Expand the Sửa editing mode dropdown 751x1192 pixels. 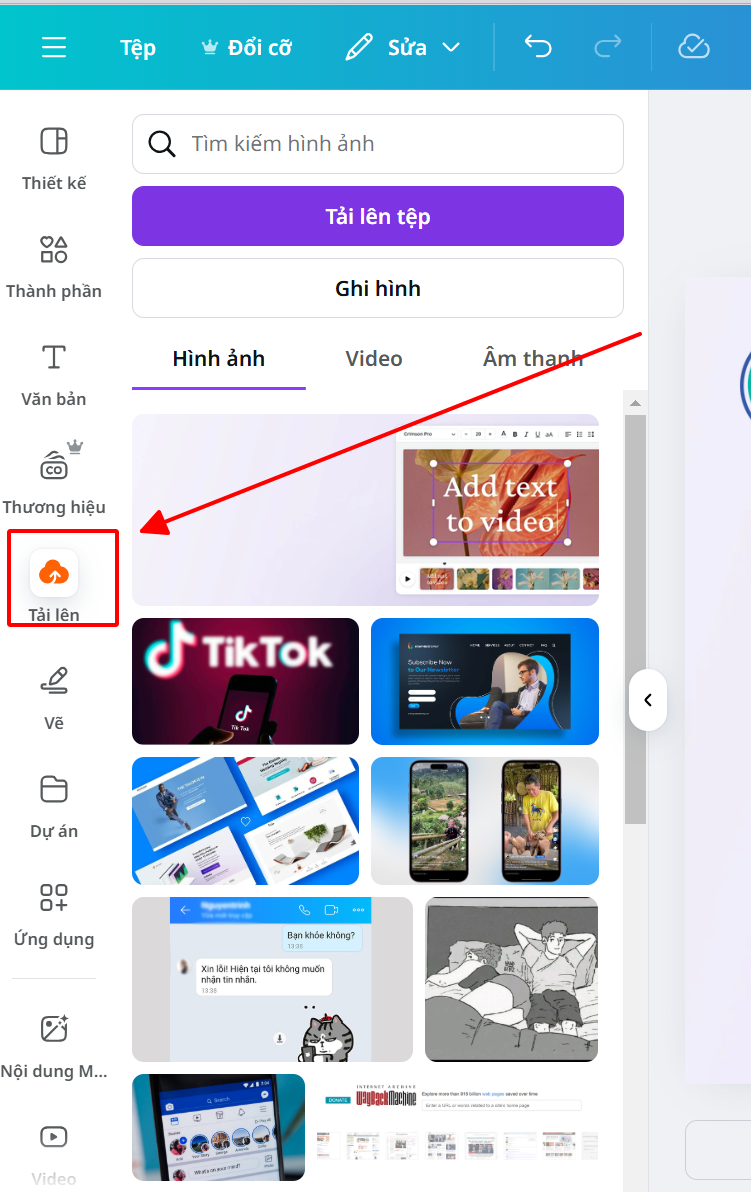[x=403, y=48]
